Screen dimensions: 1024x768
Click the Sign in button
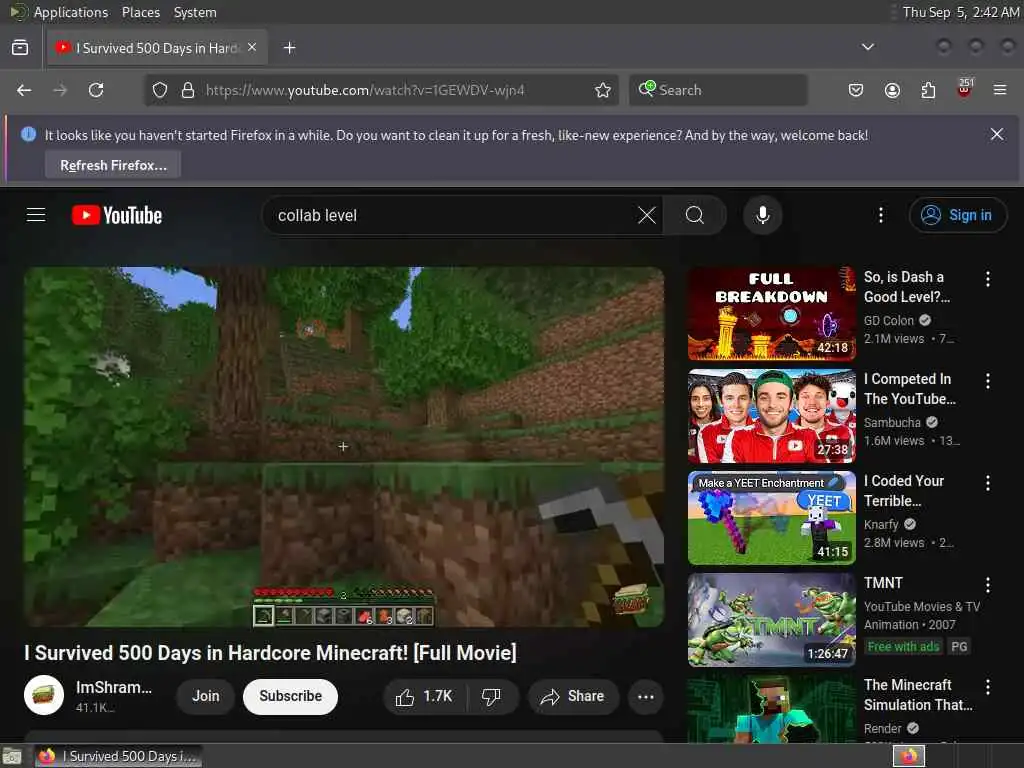pyautogui.click(x=957, y=215)
